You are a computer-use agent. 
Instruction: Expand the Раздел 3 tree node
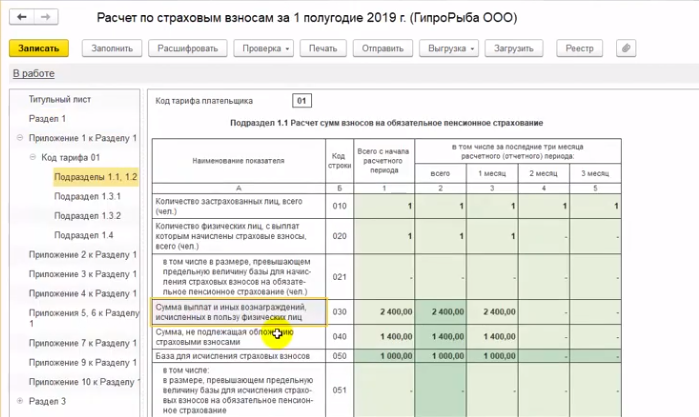(20, 401)
